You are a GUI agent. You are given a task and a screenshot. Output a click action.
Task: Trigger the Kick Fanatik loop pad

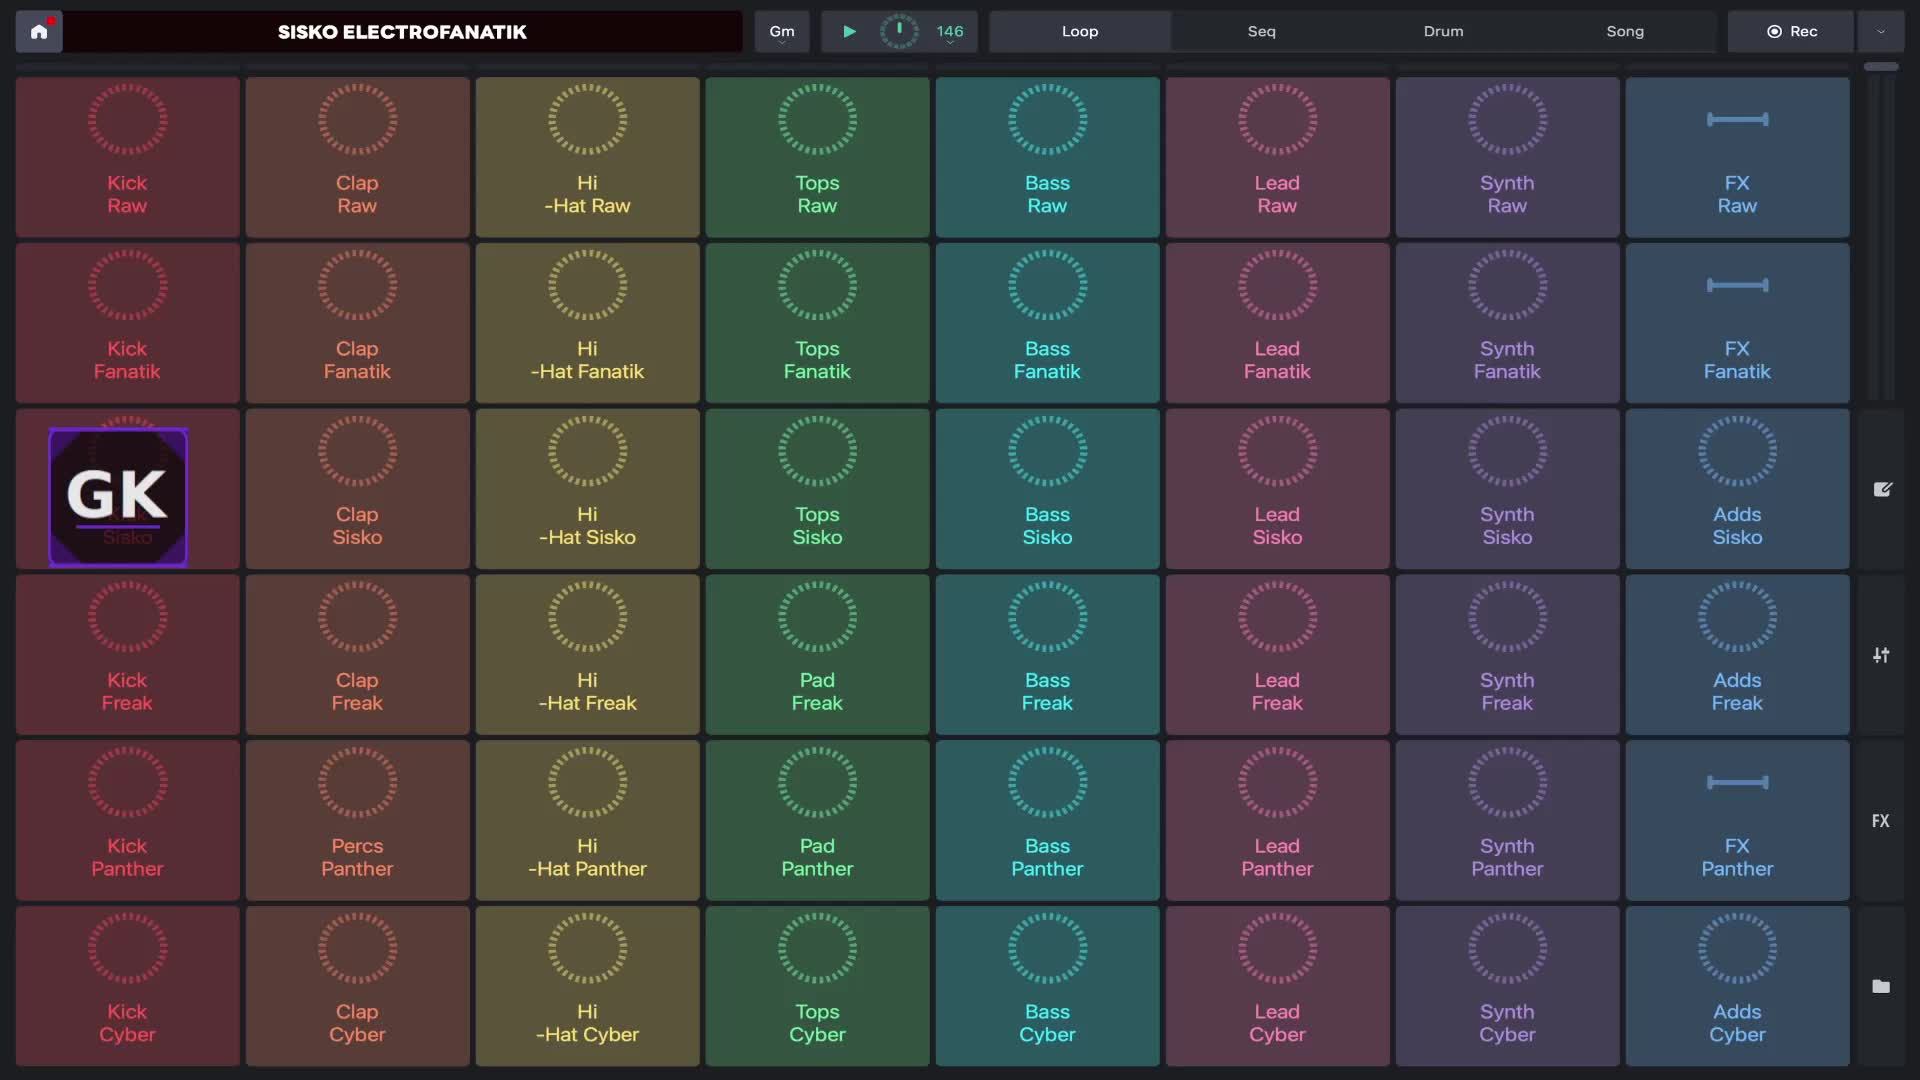pyautogui.click(x=128, y=324)
